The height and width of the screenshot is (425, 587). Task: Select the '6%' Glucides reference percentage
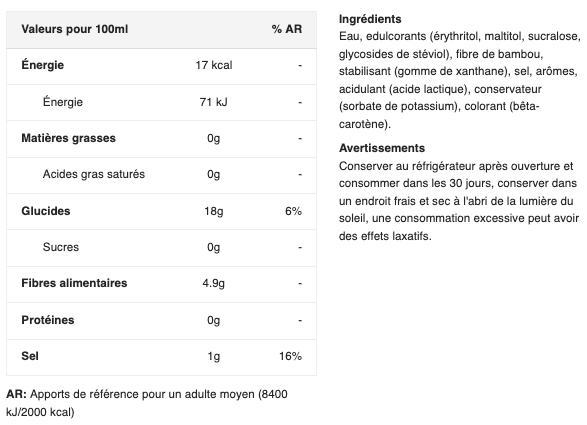(294, 211)
